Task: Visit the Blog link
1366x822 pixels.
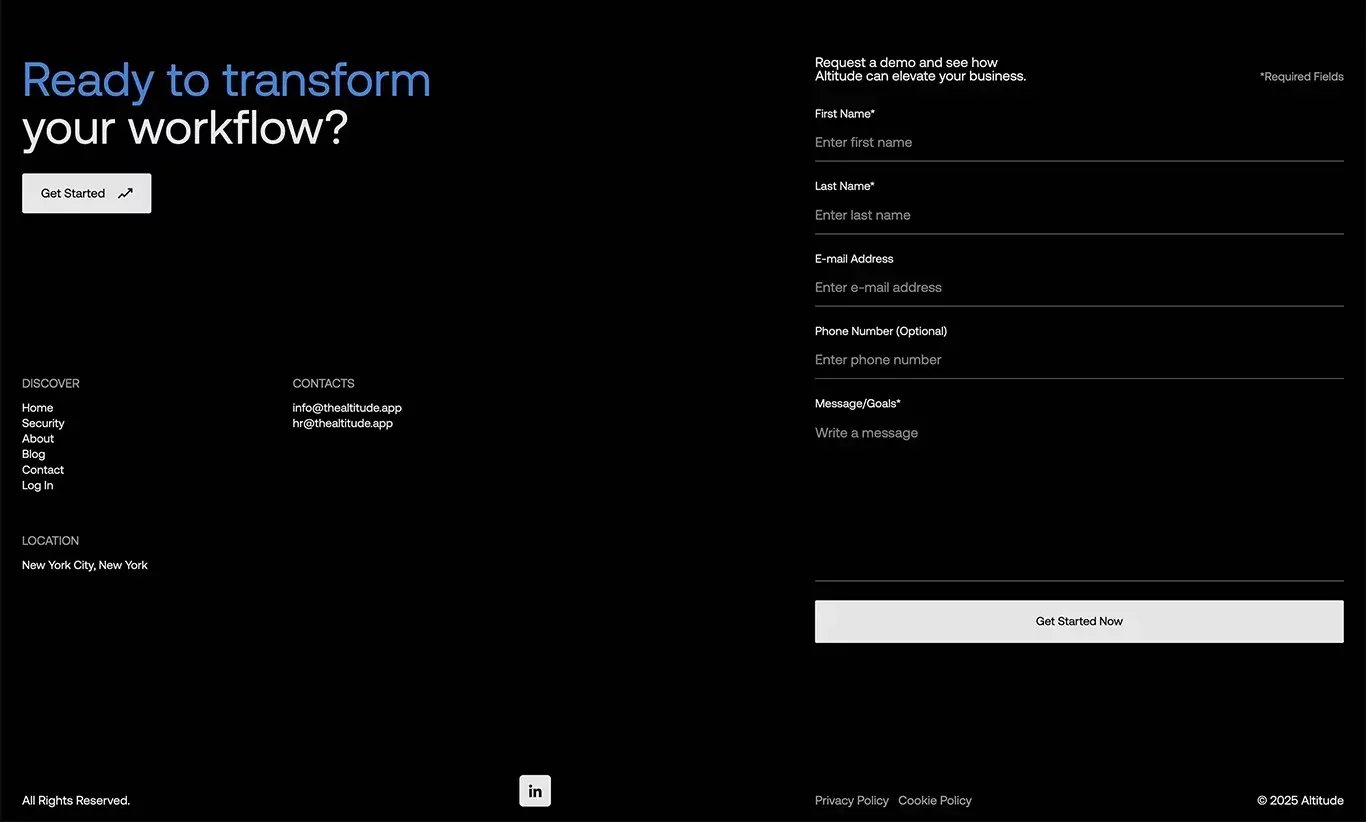Action: coord(34,454)
